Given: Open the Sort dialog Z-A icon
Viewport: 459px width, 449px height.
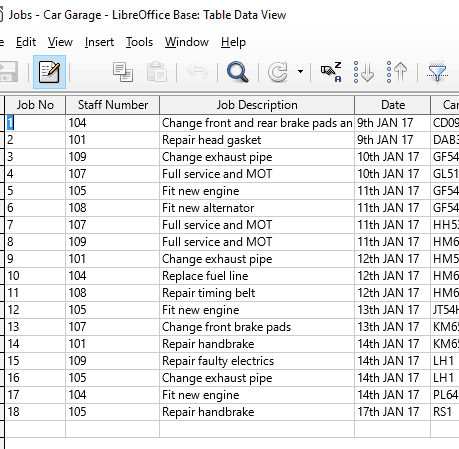Looking at the screenshot, I should [x=331, y=72].
